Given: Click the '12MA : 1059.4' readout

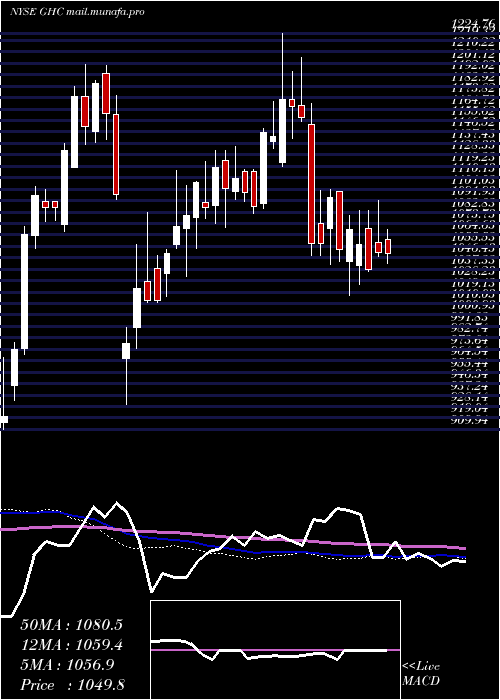Looking at the screenshot, I should pos(71,645).
